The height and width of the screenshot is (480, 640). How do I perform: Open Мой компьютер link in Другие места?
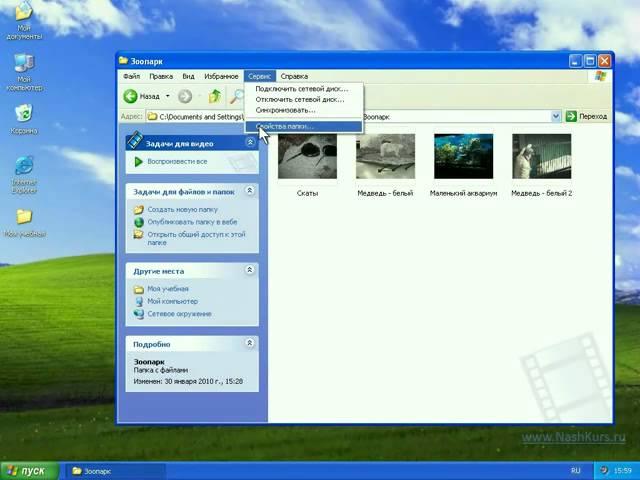click(172, 301)
